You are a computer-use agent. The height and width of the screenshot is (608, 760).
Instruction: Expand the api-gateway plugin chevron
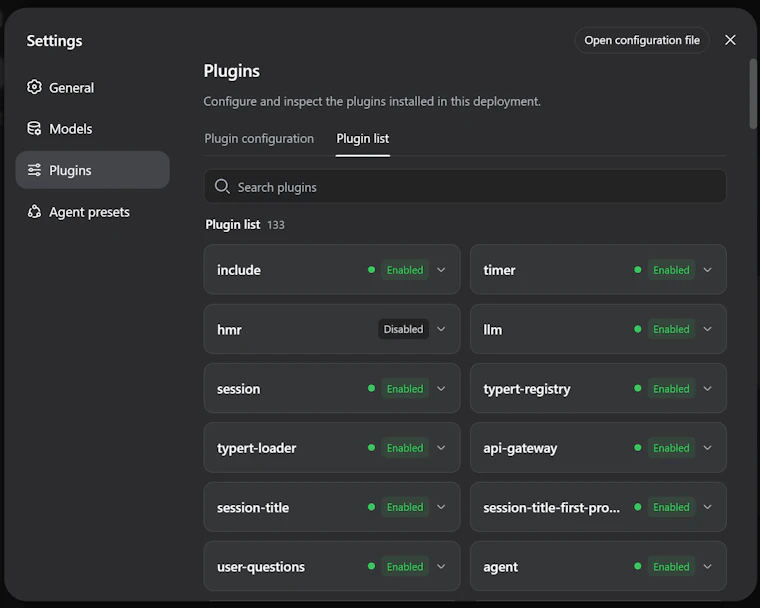tap(708, 448)
